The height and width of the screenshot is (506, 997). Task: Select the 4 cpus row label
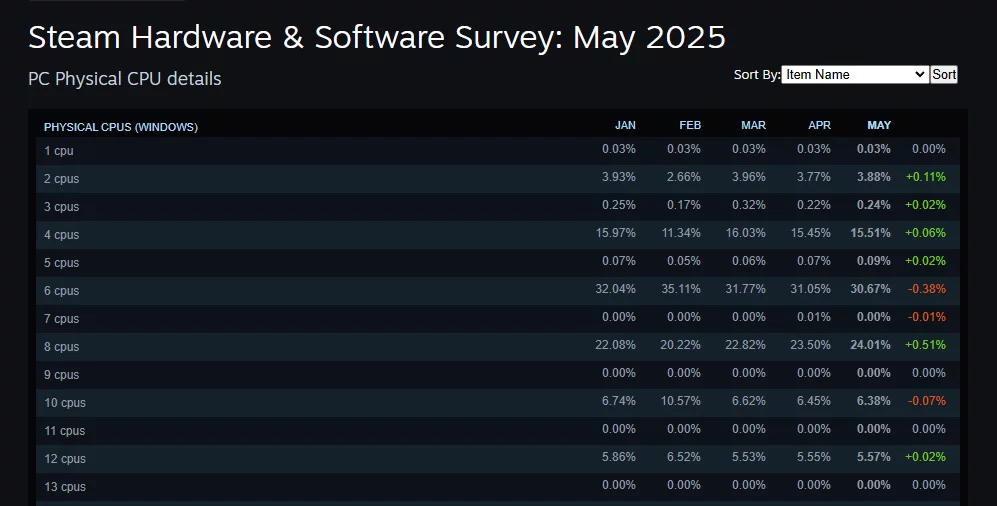tap(61, 235)
